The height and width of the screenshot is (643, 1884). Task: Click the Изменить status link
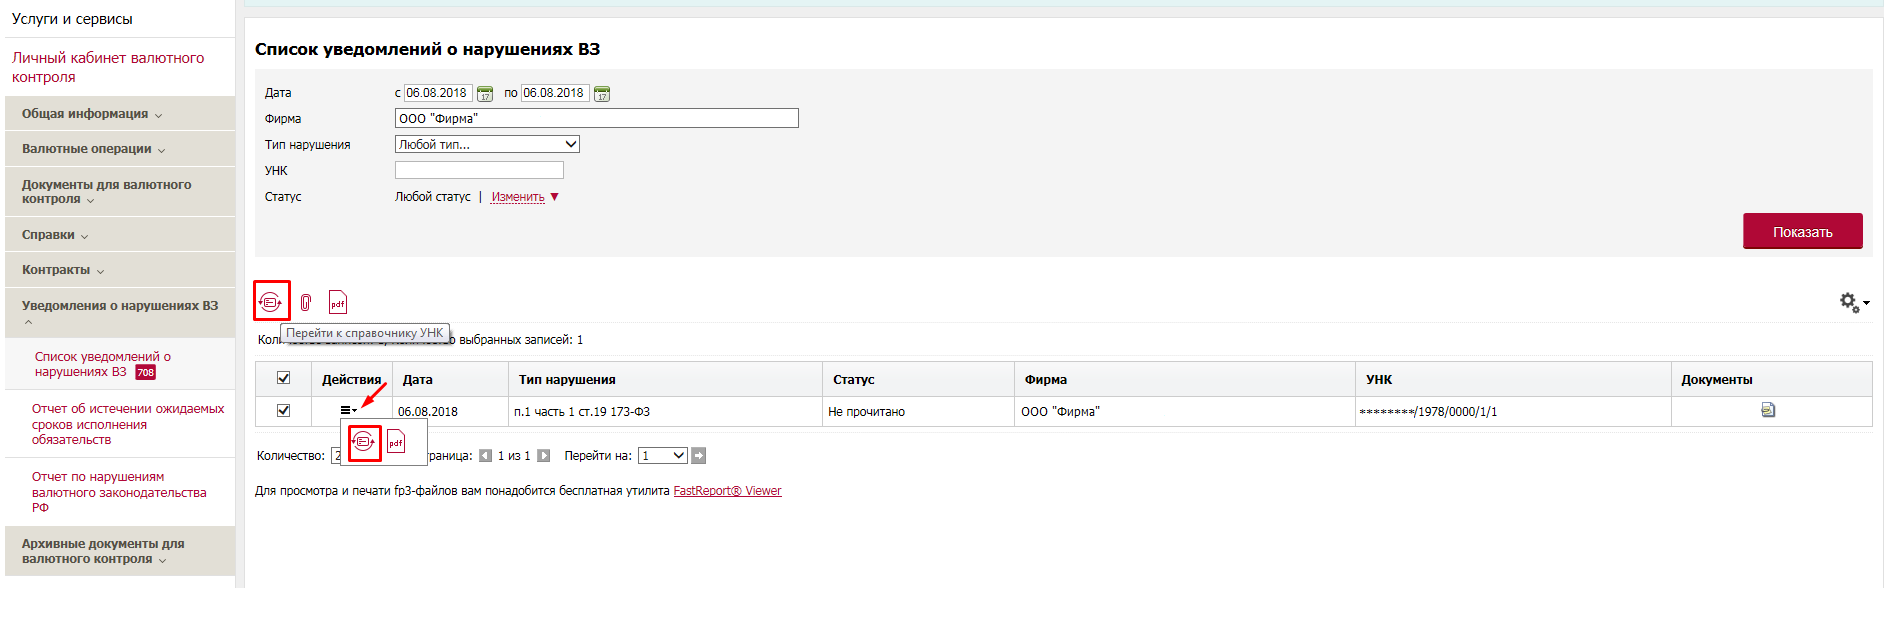518,197
